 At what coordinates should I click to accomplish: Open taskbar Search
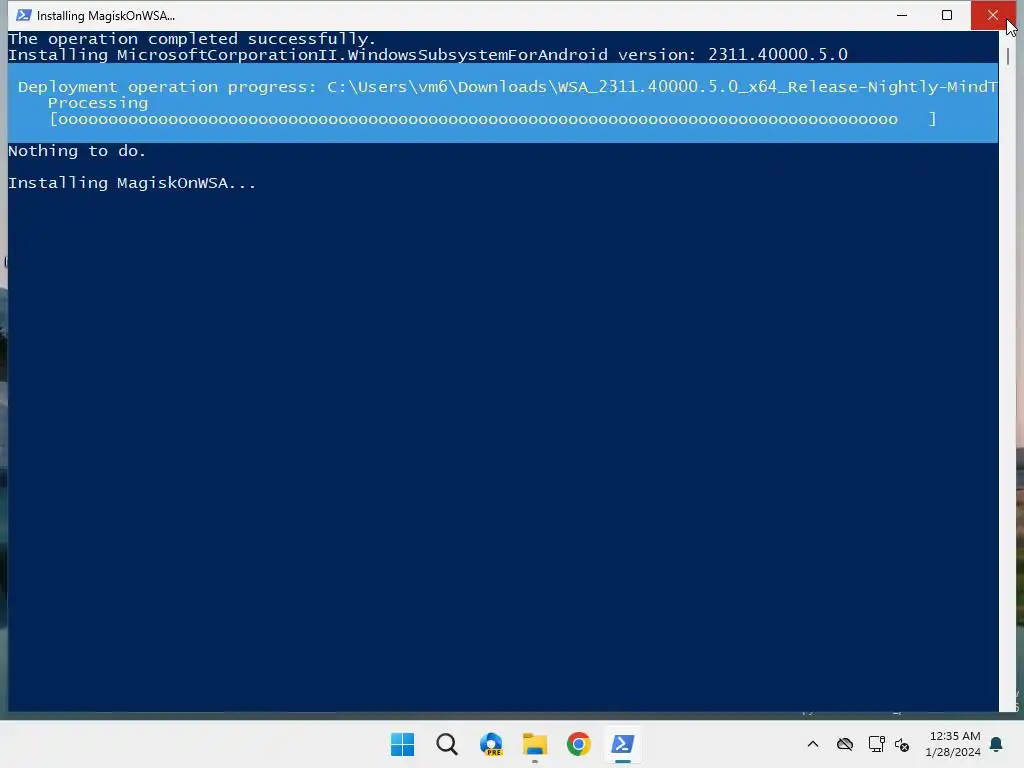(447, 744)
